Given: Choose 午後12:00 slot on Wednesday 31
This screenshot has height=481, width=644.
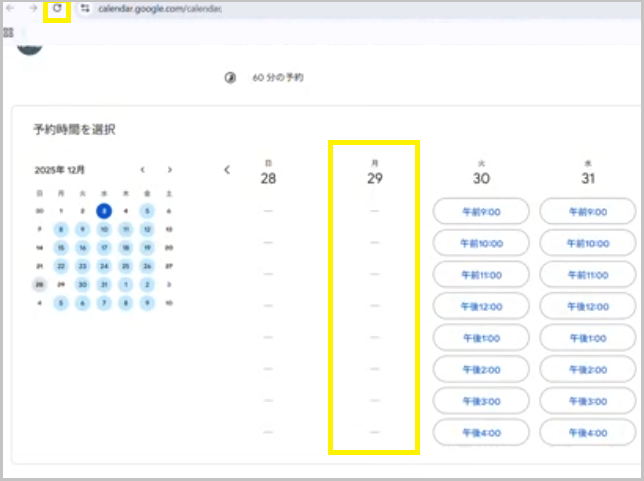Looking at the screenshot, I should (x=588, y=306).
